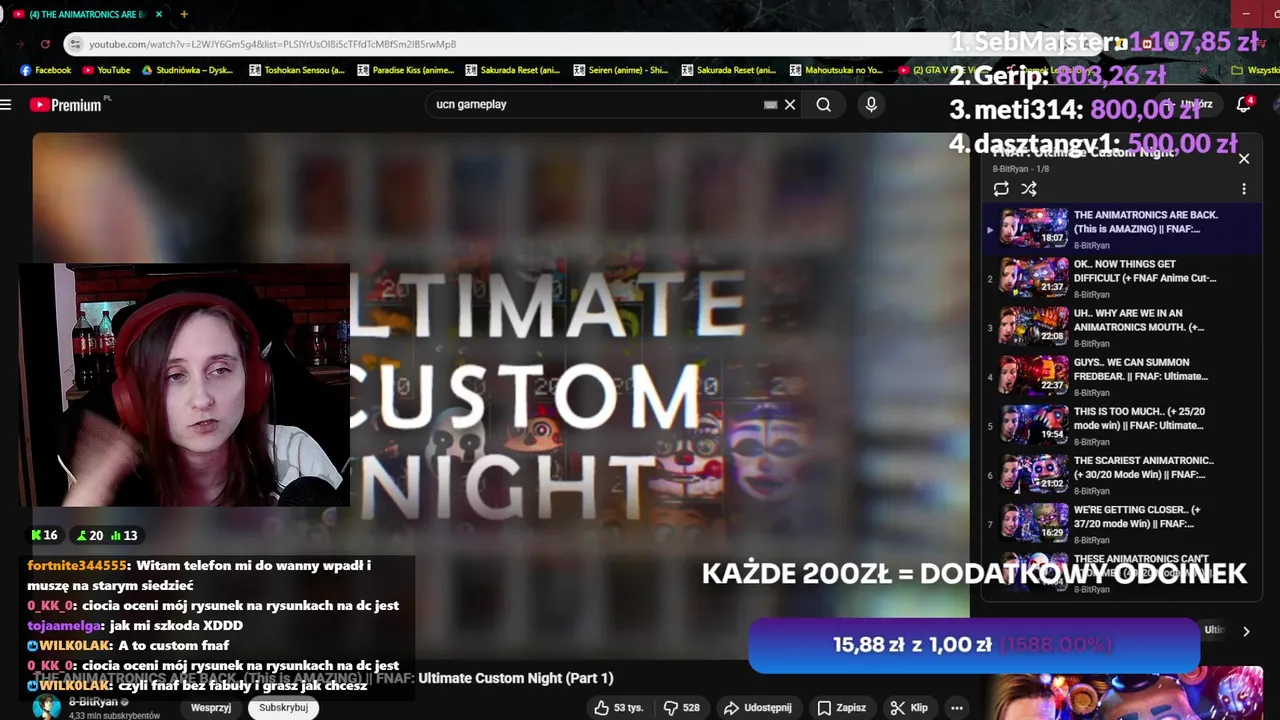Minimize the browser window

point(1246,14)
